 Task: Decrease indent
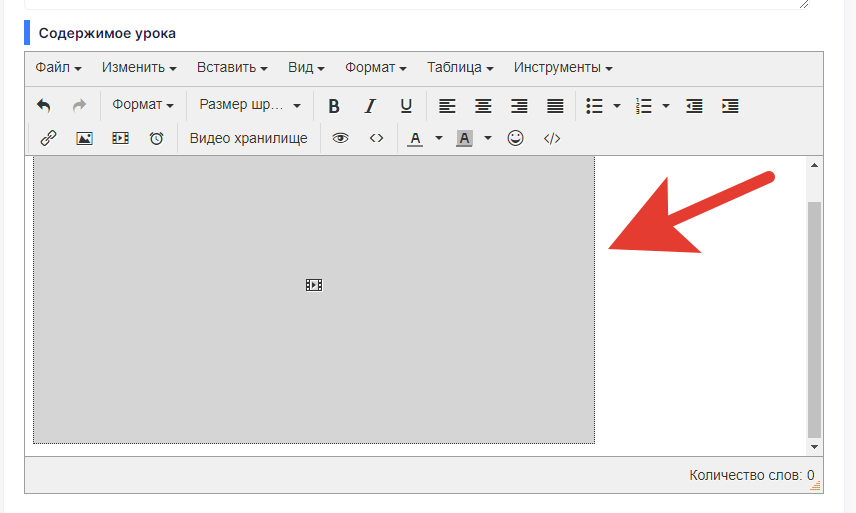point(694,106)
